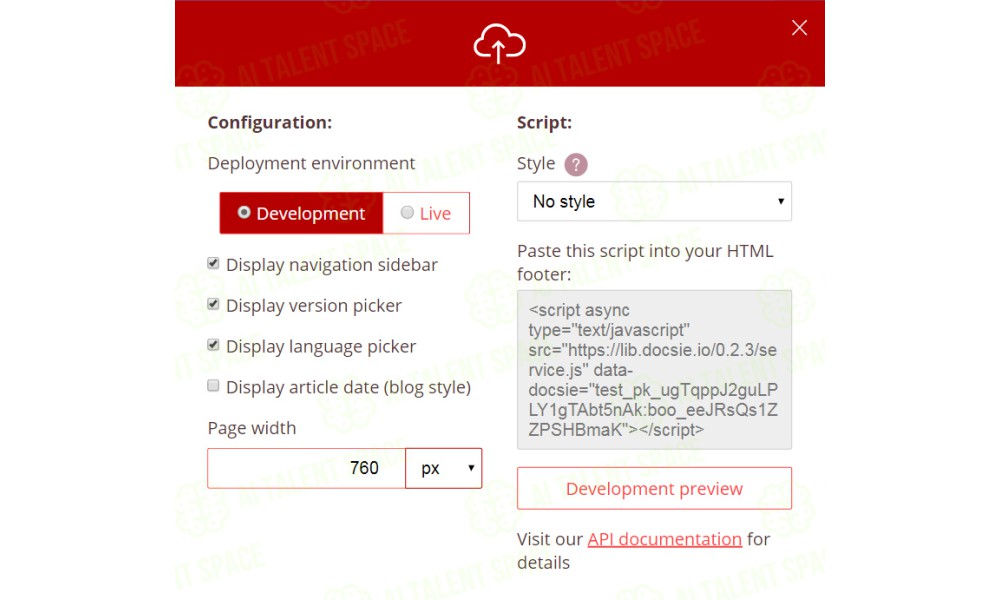Uncheck Display navigation sidebar
Viewport: 1000px width, 600px height.
coord(213,263)
